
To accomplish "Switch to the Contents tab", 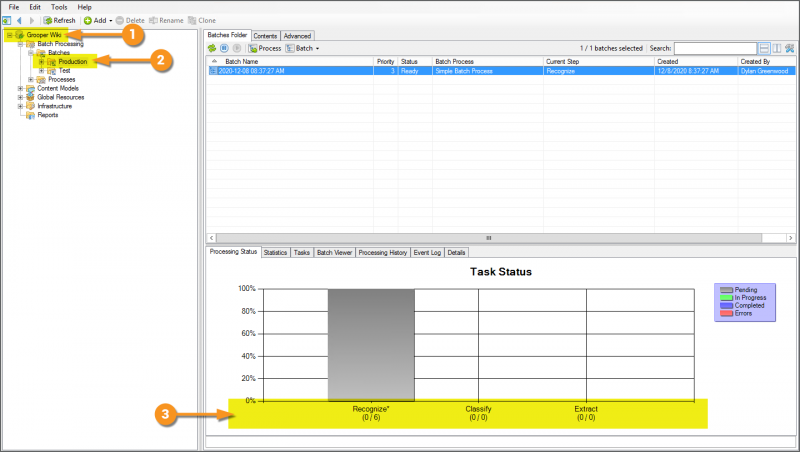I will coord(265,36).
